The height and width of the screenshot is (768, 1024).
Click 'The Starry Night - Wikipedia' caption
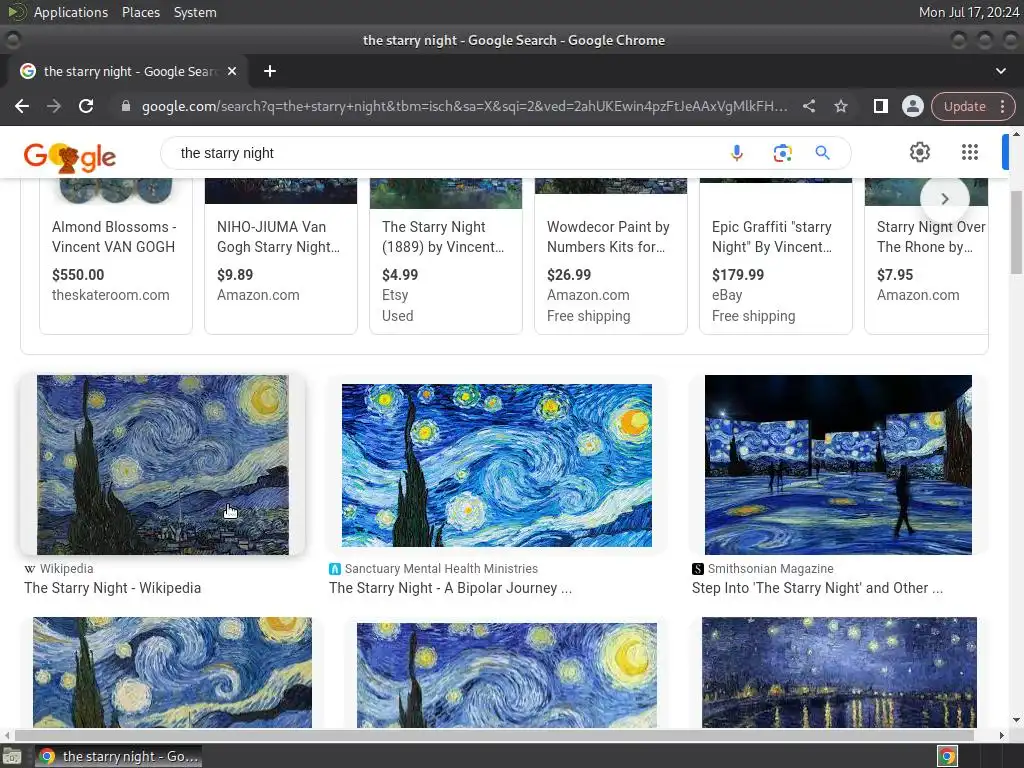click(112, 588)
